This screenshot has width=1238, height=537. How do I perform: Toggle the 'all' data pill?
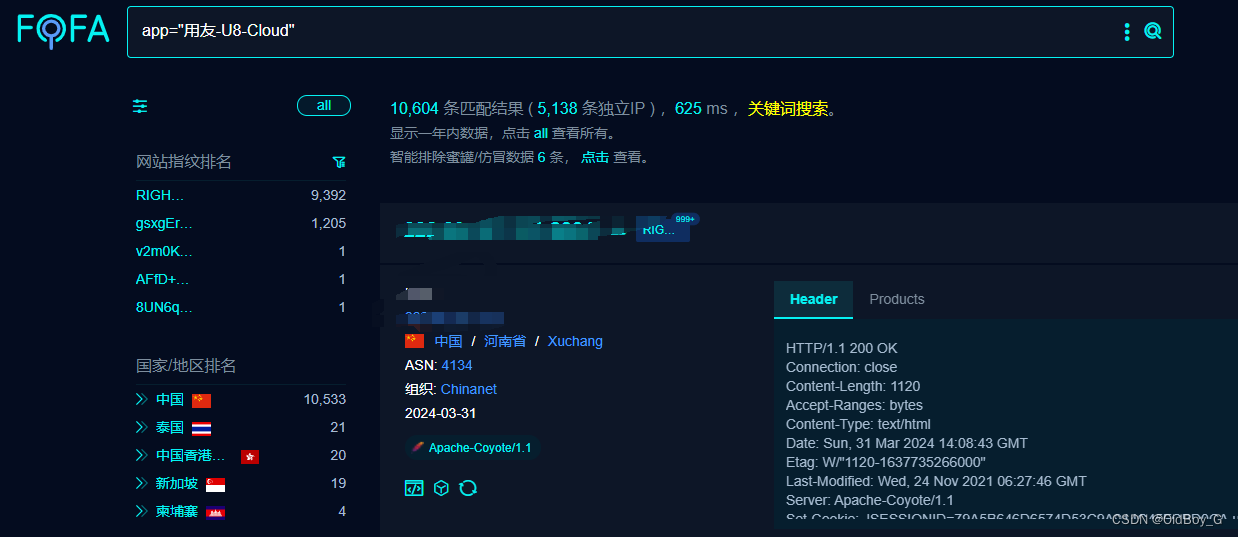(324, 105)
